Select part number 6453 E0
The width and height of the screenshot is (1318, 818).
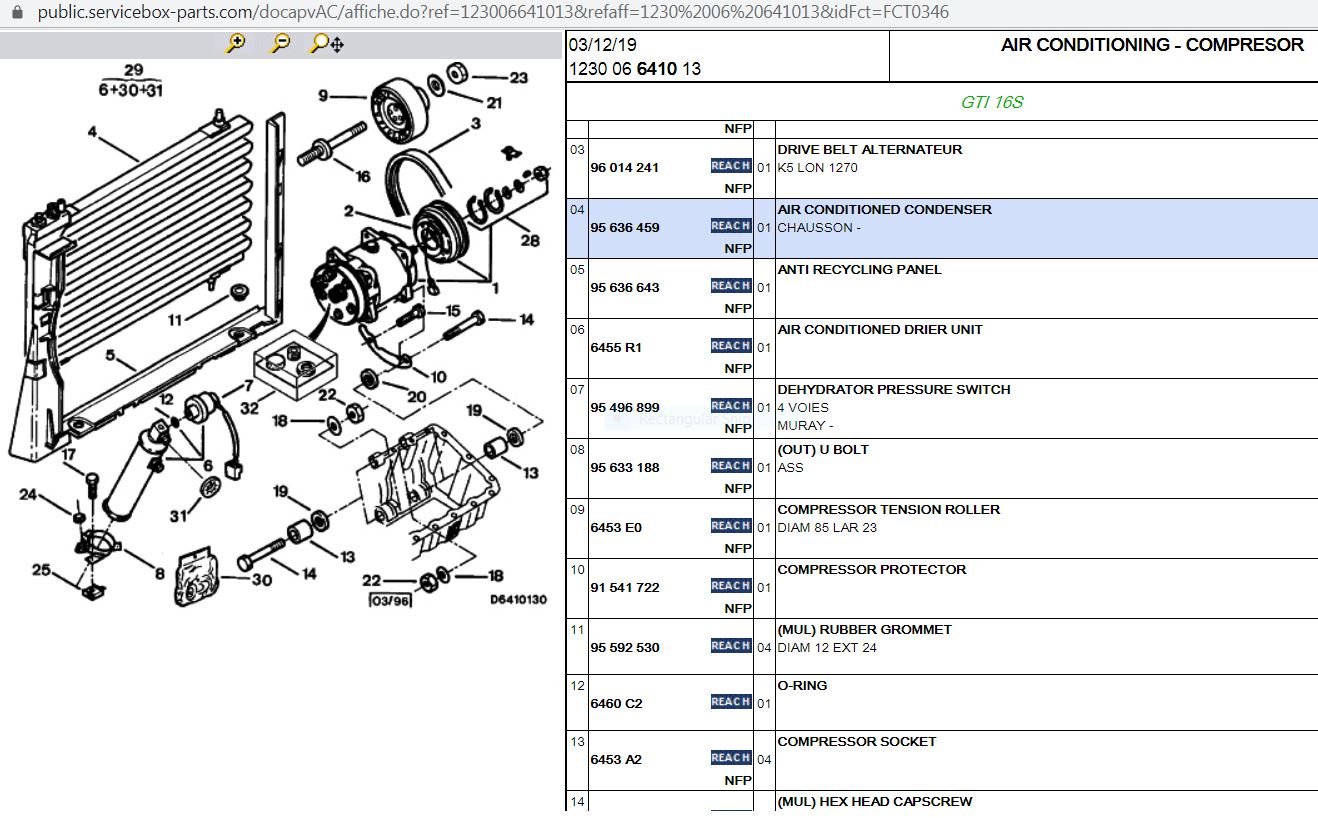pyautogui.click(x=616, y=528)
